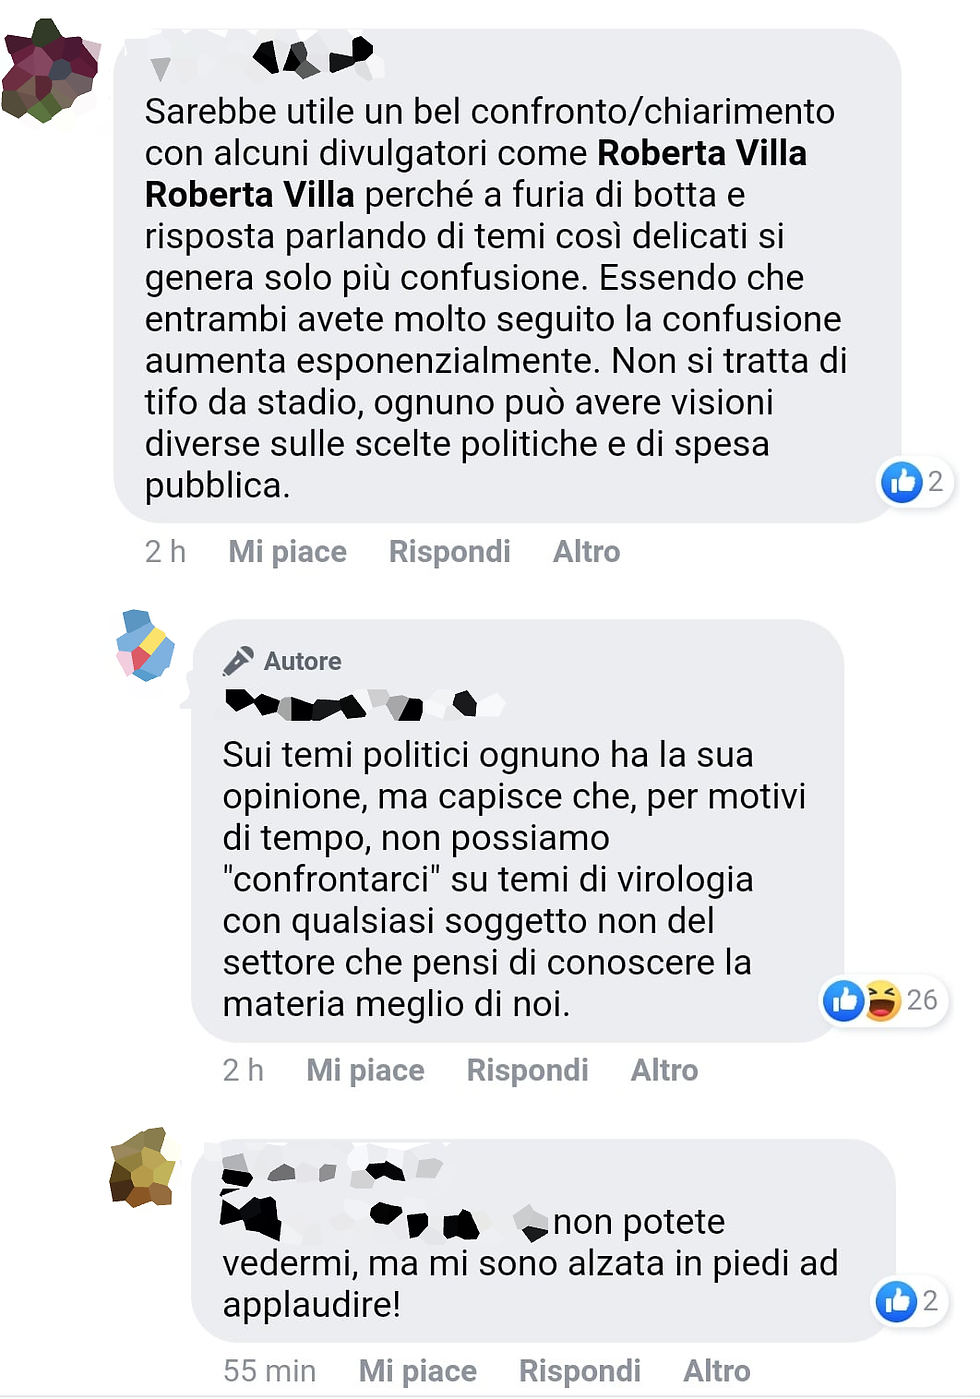Open the 2 h timestamp of author's reply

click(243, 1071)
